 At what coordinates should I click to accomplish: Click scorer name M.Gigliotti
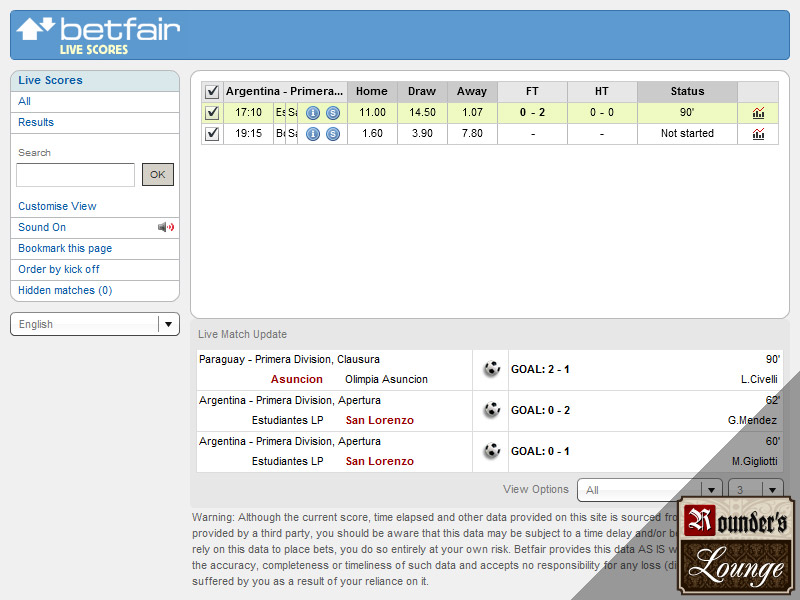(755, 461)
